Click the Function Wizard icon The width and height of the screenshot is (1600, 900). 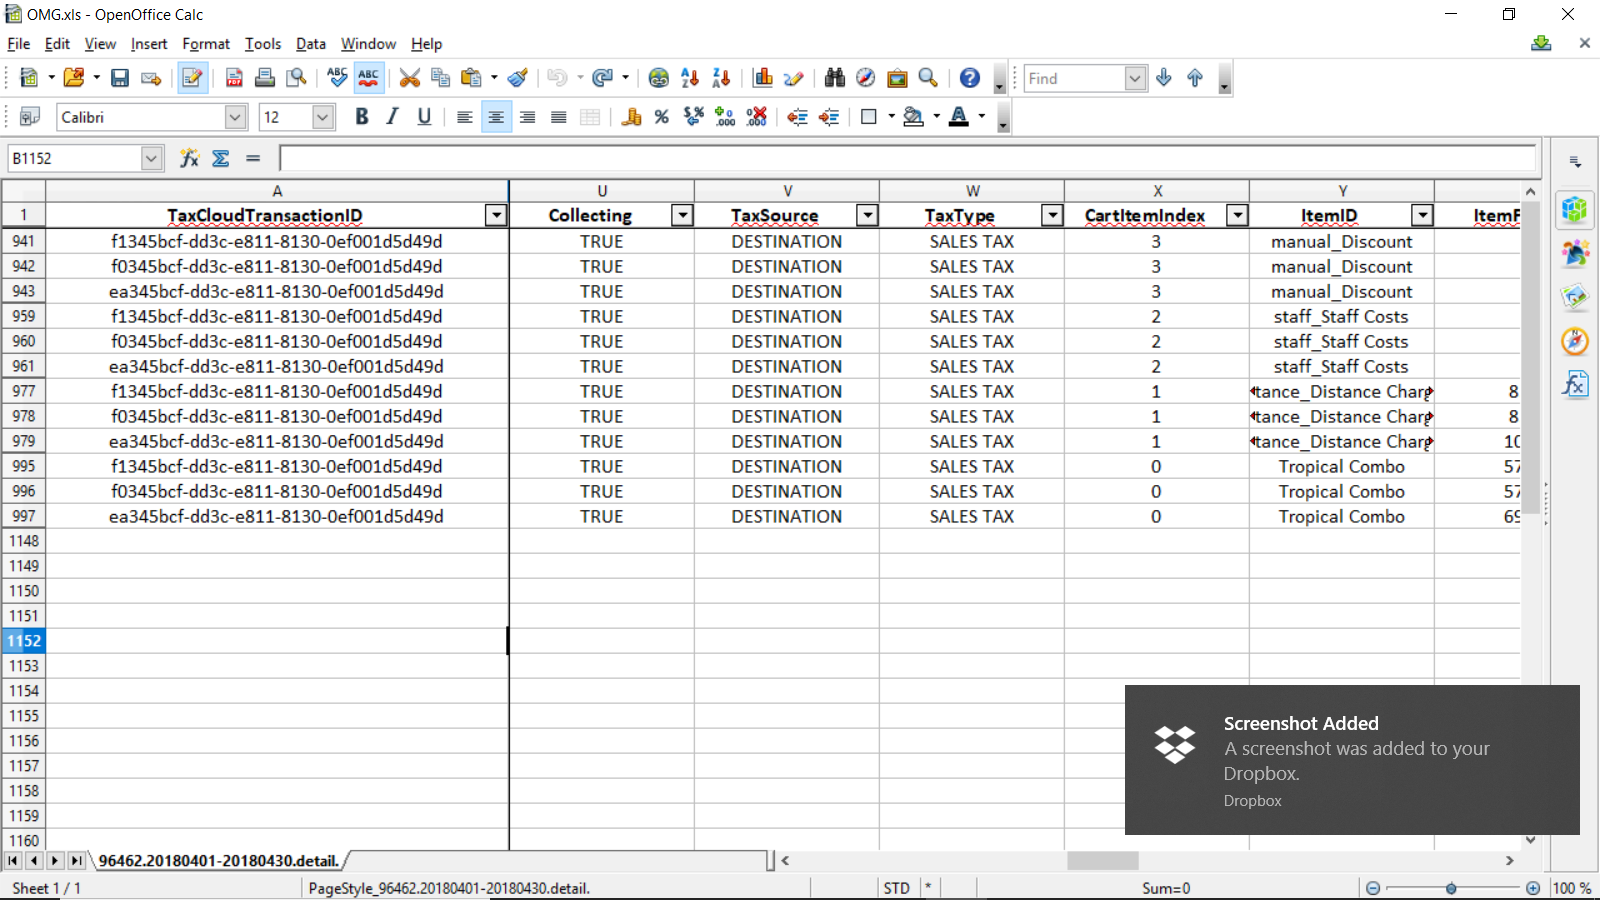pos(189,158)
